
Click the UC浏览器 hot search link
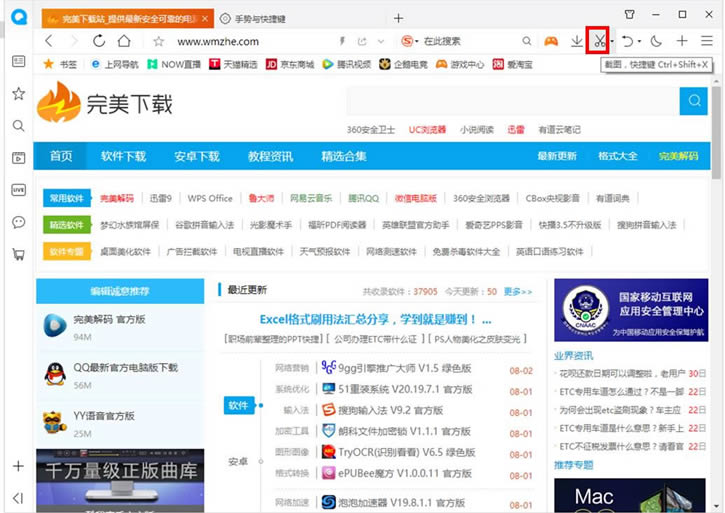427,130
